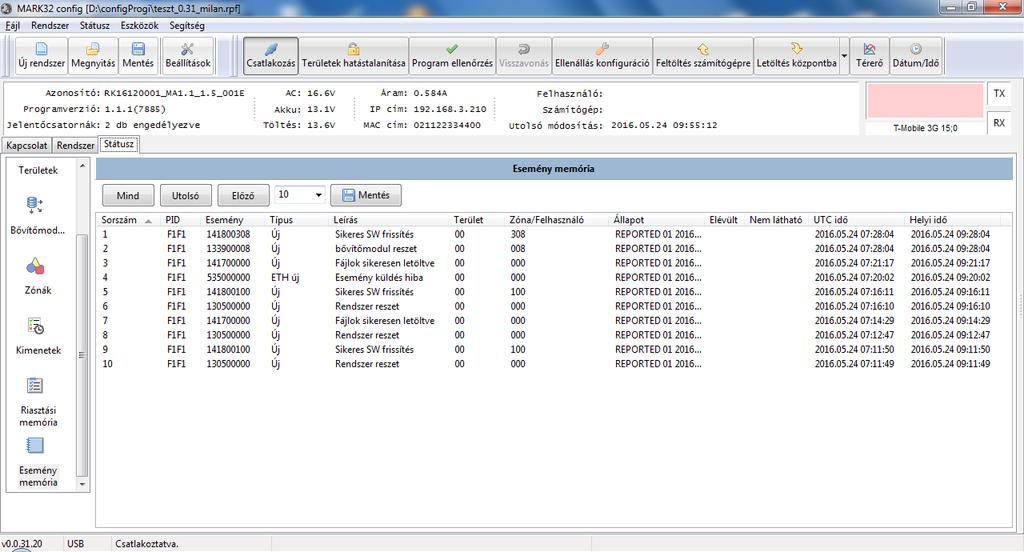Click the Utolsó button
1024x552 pixels.
(x=185, y=195)
